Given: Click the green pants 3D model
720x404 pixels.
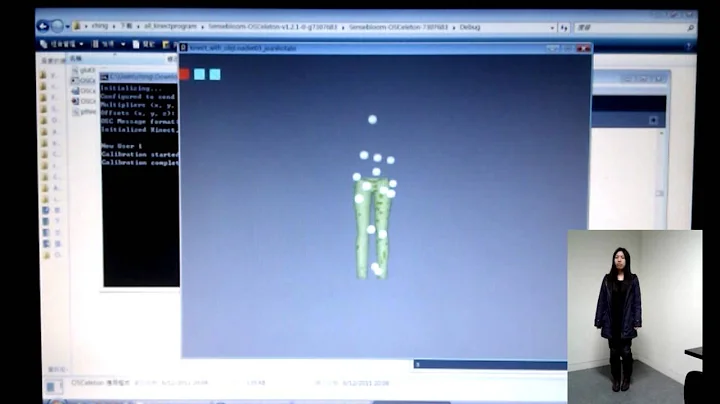Looking at the screenshot, I should pyautogui.click(x=371, y=229).
